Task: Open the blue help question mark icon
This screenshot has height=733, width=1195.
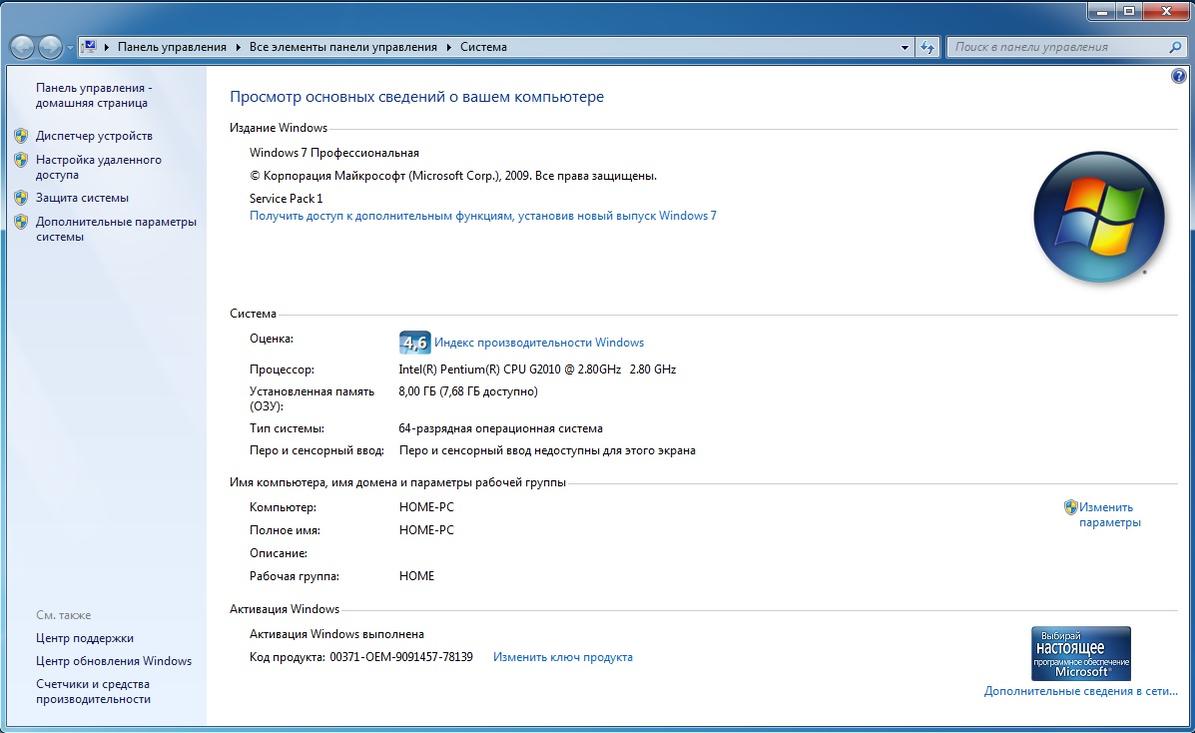Action: (1178, 75)
